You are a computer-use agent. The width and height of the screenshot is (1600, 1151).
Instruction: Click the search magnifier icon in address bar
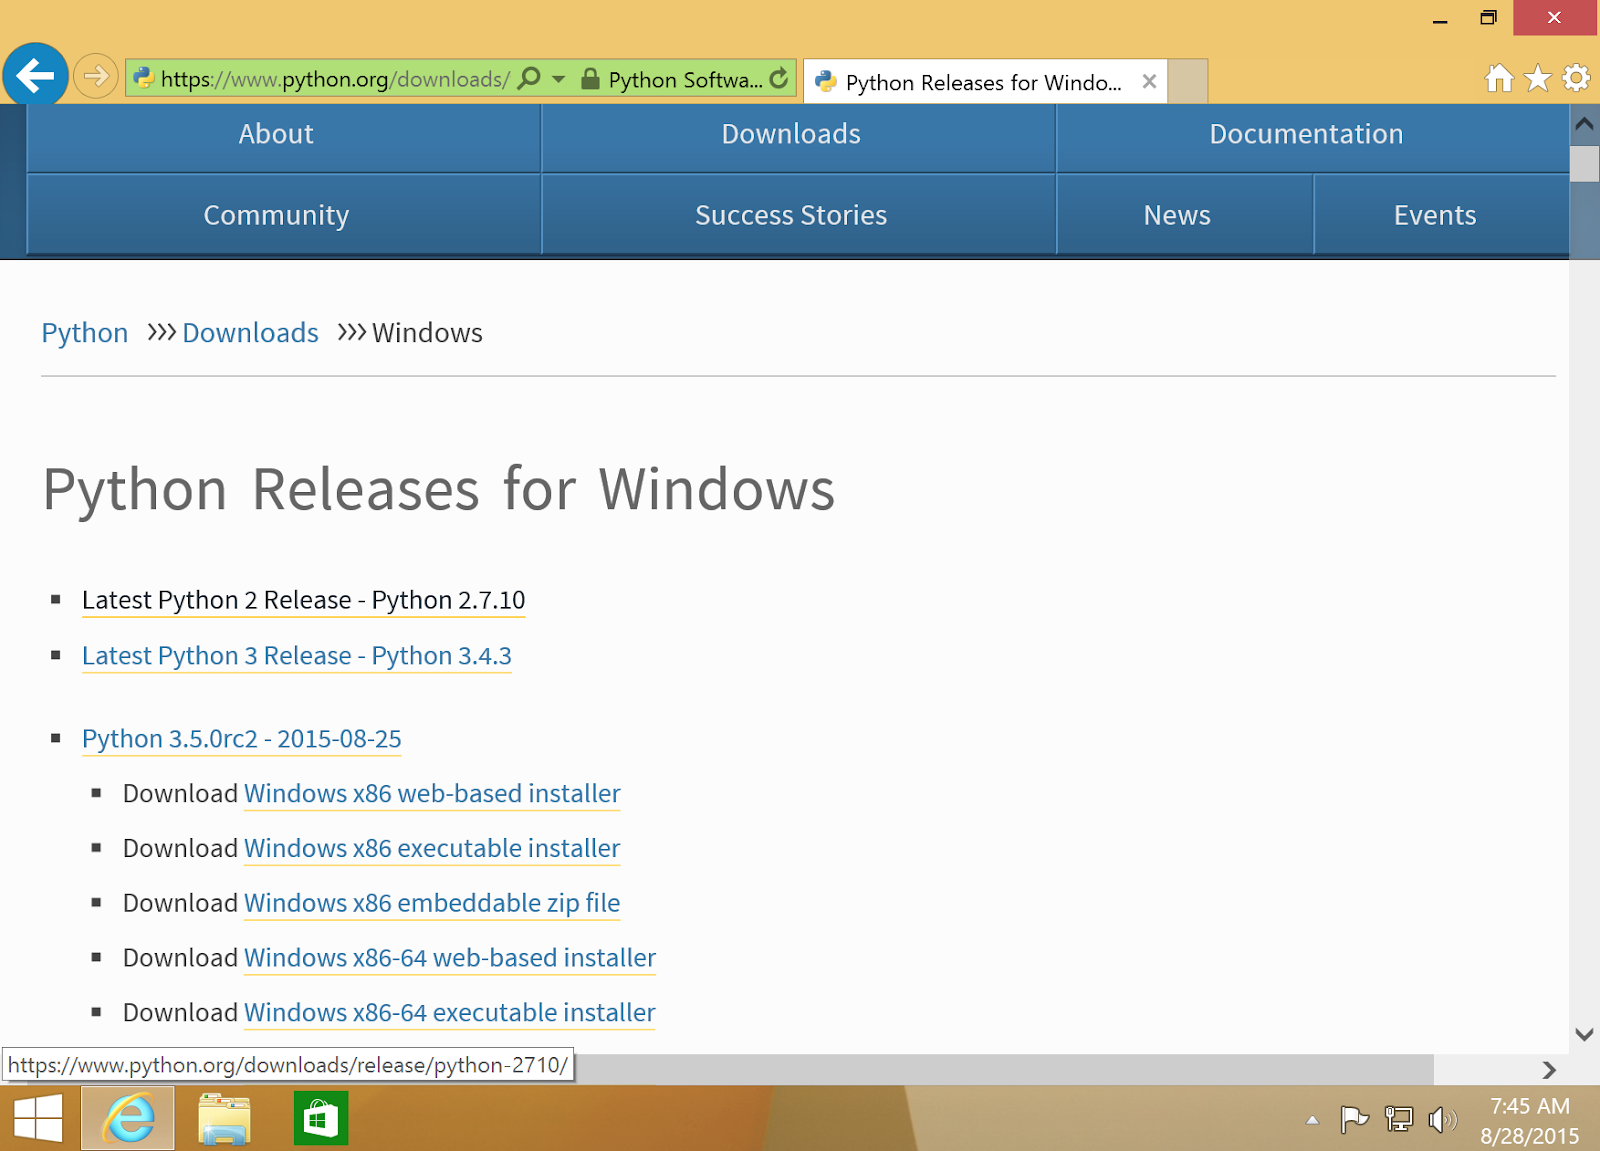tap(530, 78)
